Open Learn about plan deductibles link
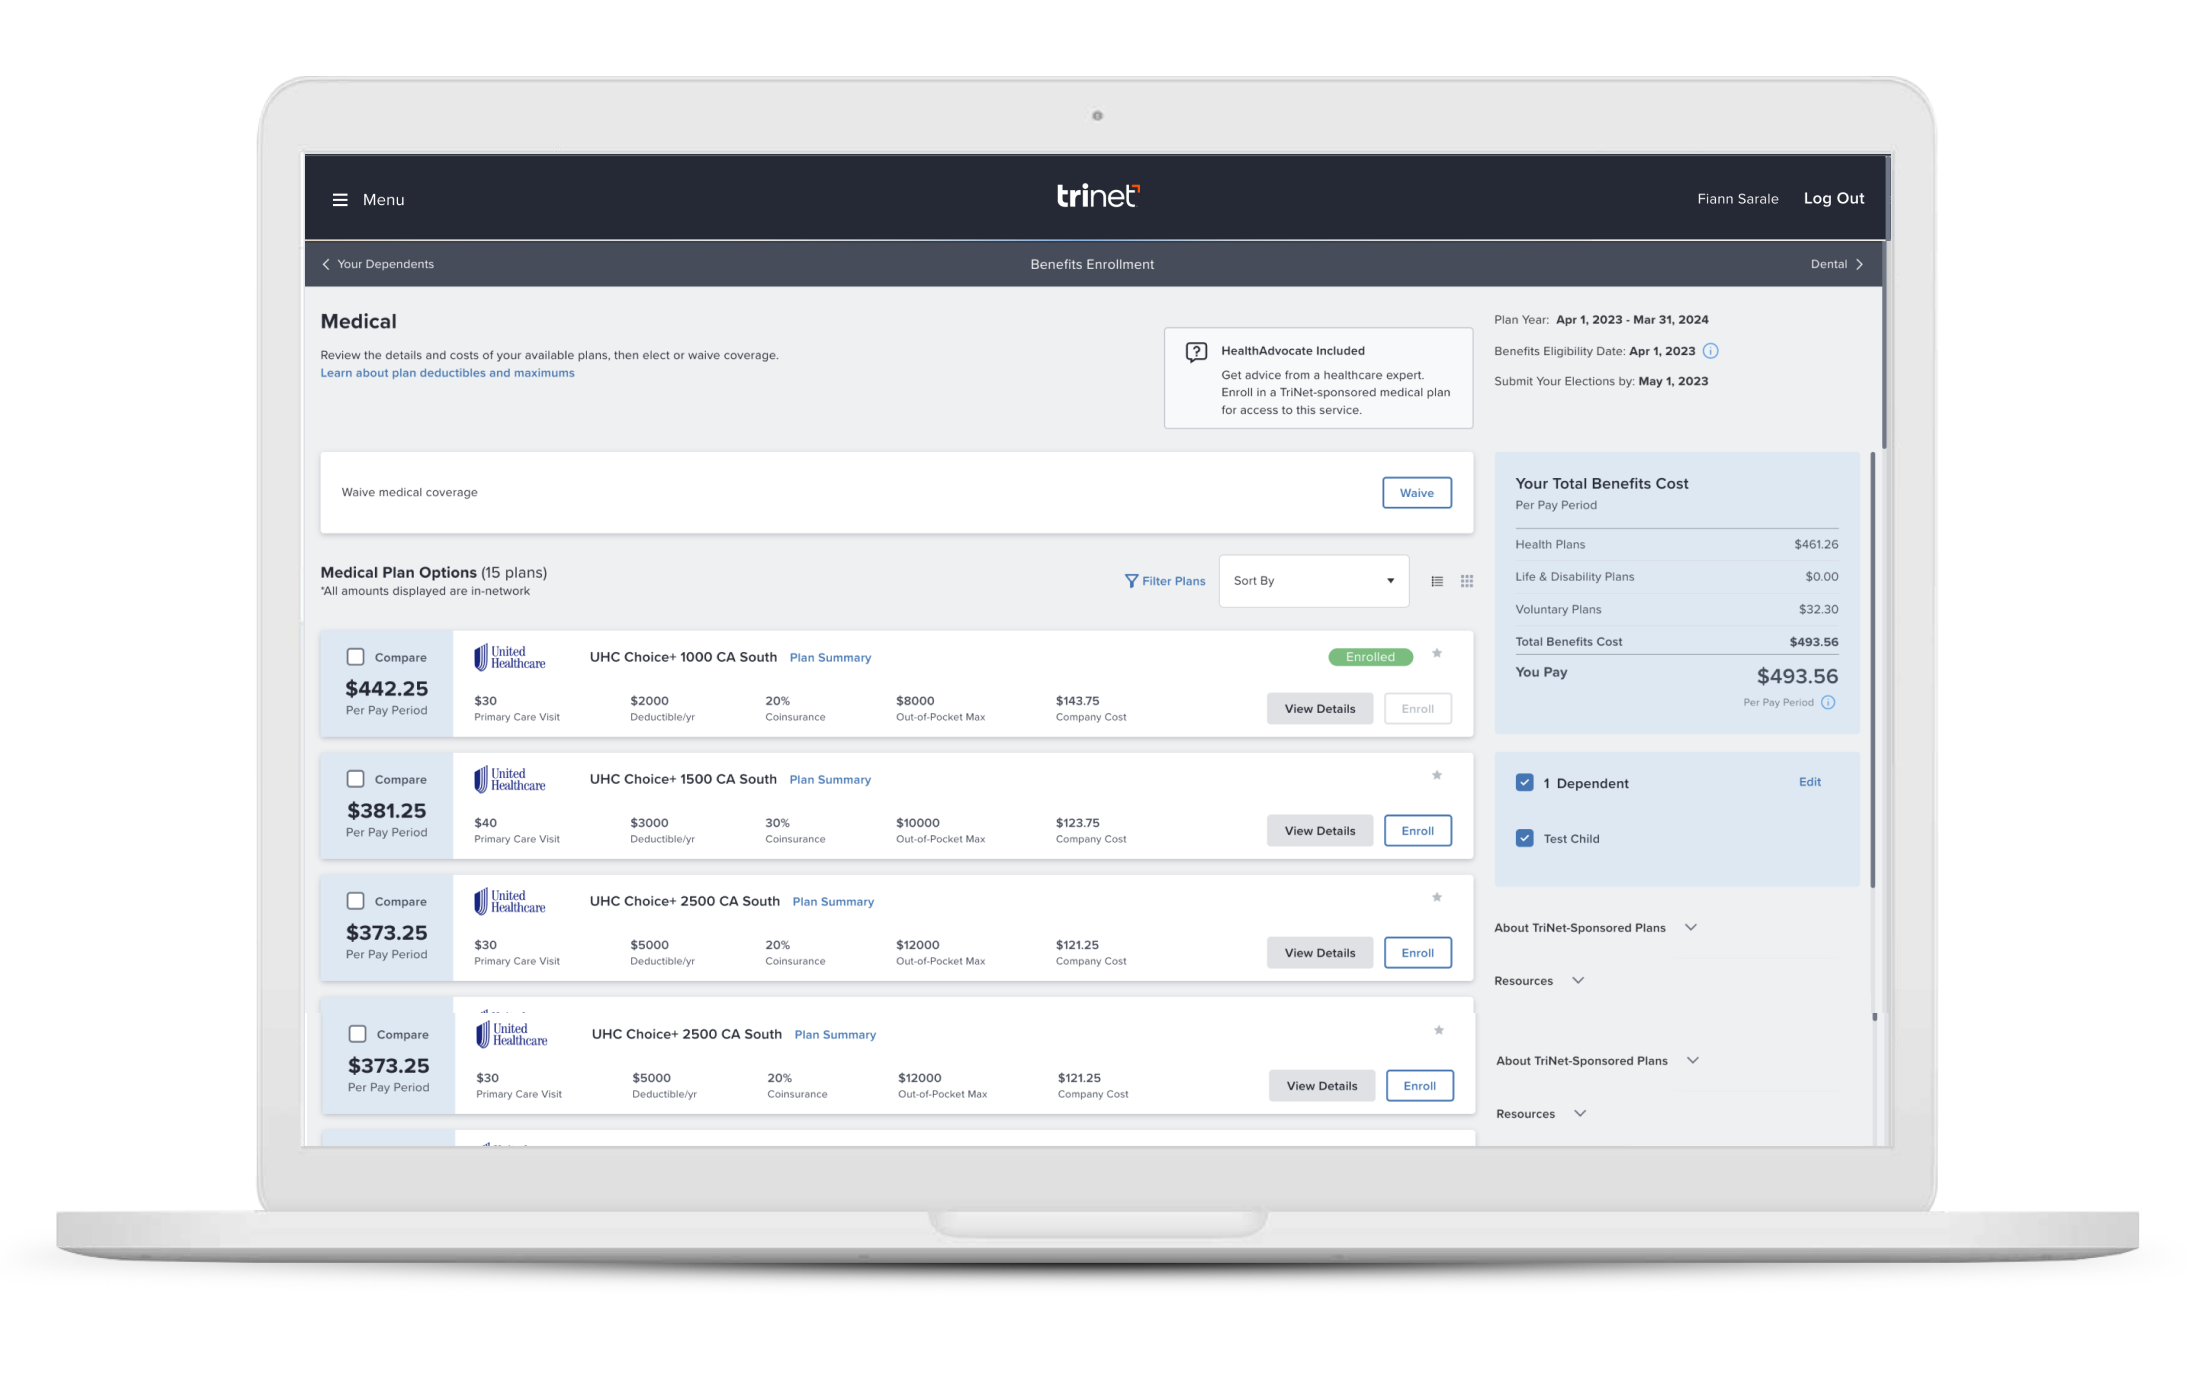 (447, 373)
